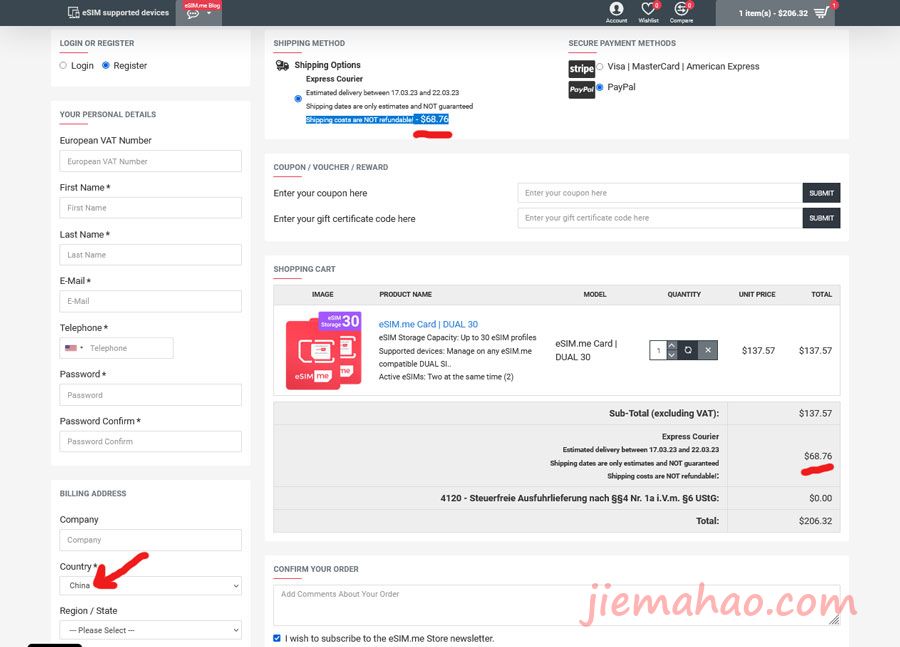The image size is (900, 647).
Task: Open the eSIM.me Card DUAL 30 product link
Action: pyautogui.click(x=428, y=324)
